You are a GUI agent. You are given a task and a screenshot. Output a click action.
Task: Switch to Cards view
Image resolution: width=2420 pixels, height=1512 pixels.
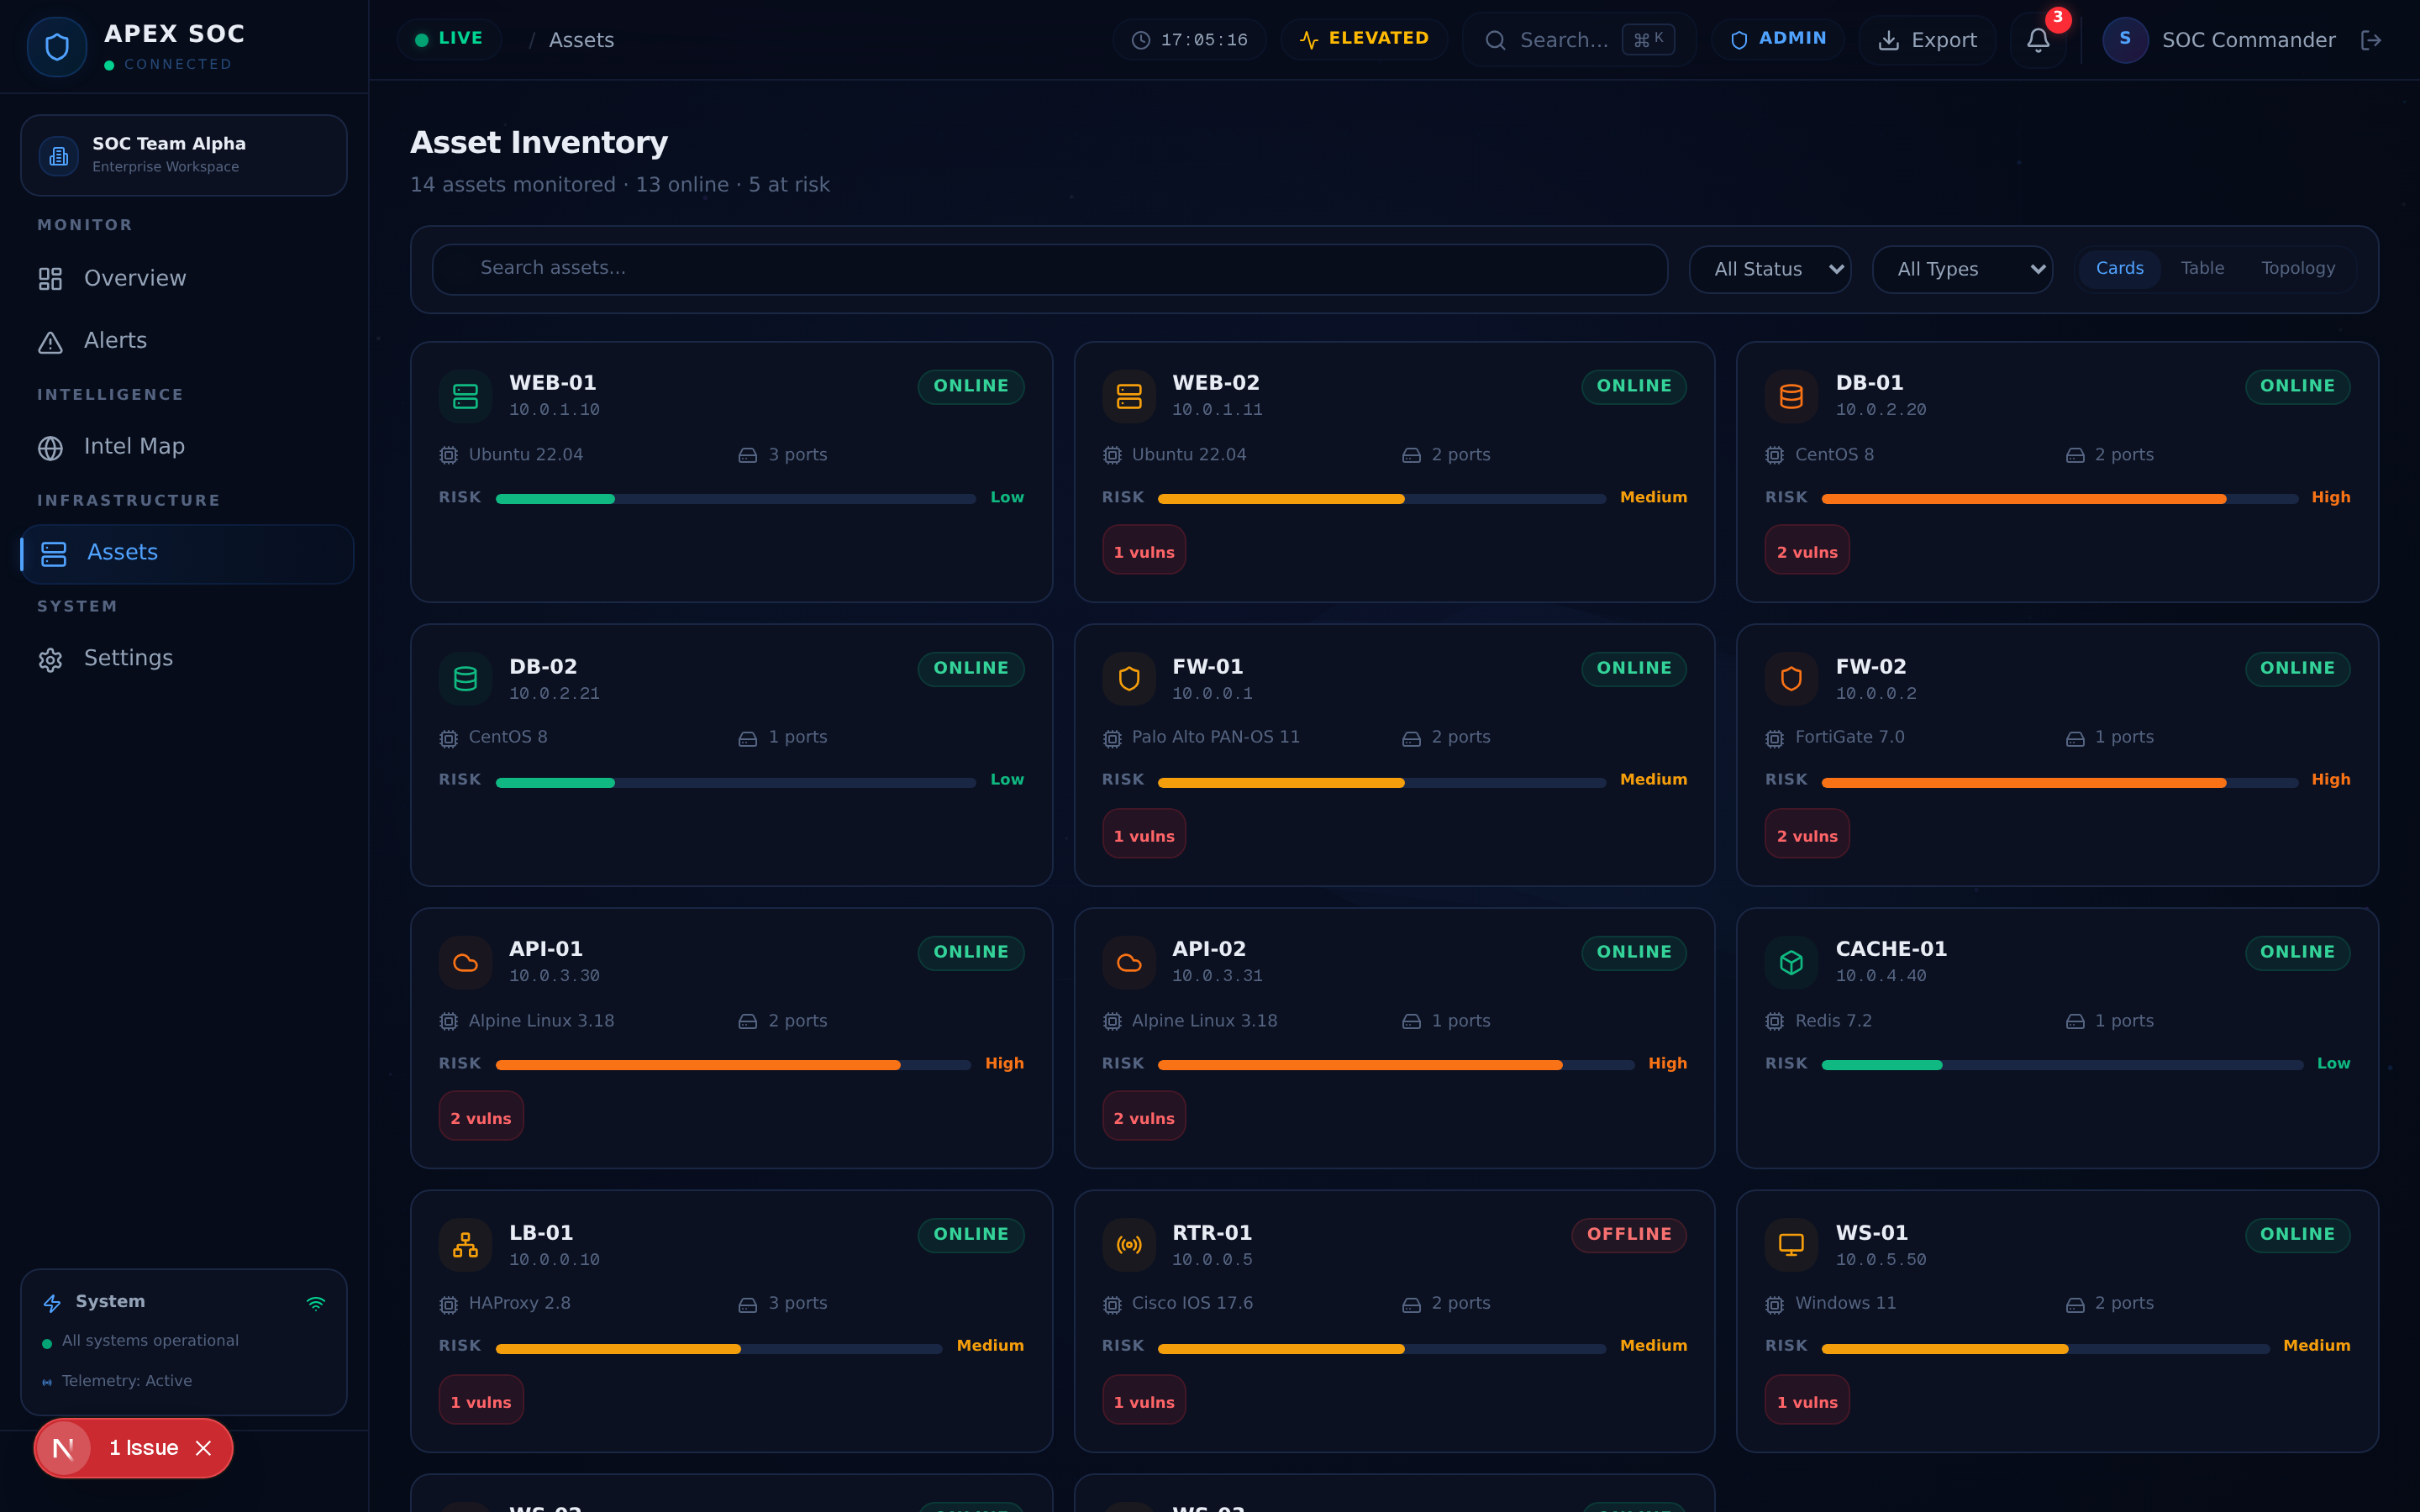(2119, 268)
